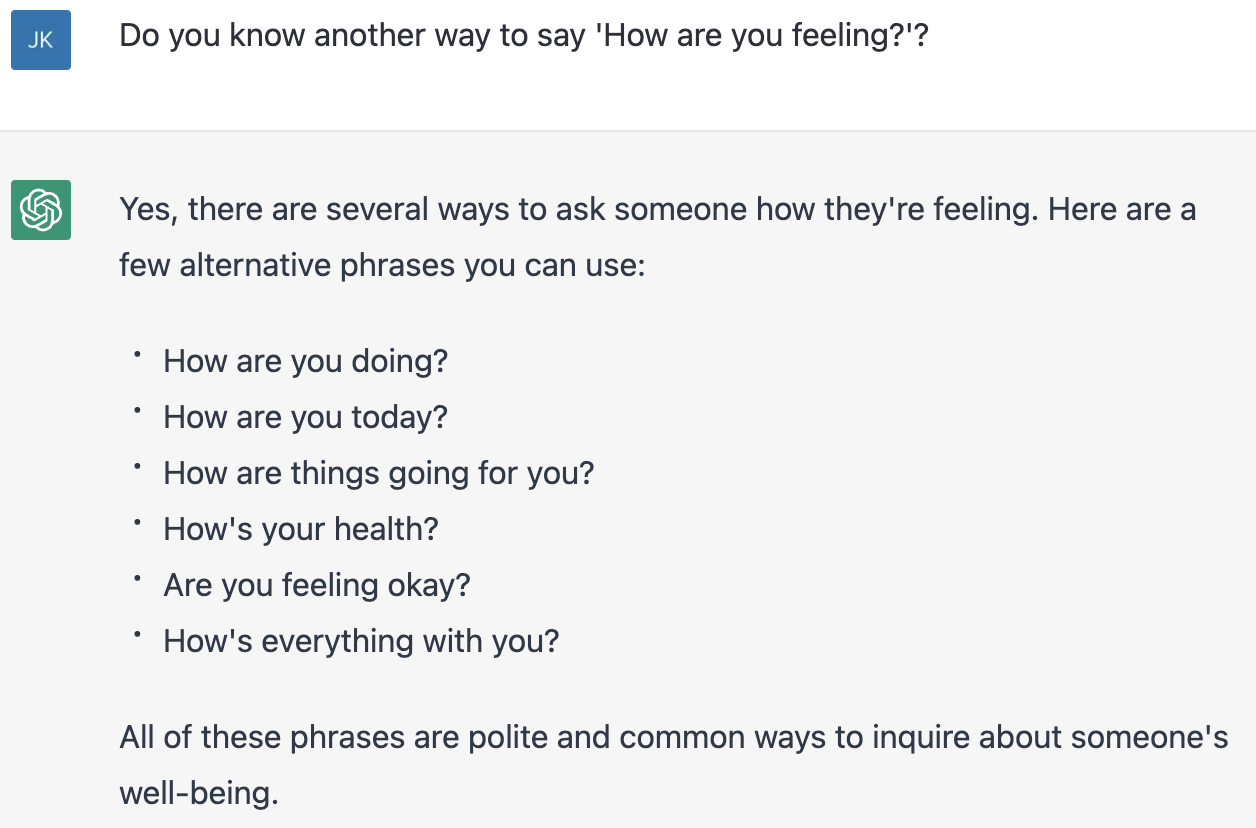Screen dimensions: 1256x828
Task: Click the word "well-being." at the end
Action: click(198, 794)
